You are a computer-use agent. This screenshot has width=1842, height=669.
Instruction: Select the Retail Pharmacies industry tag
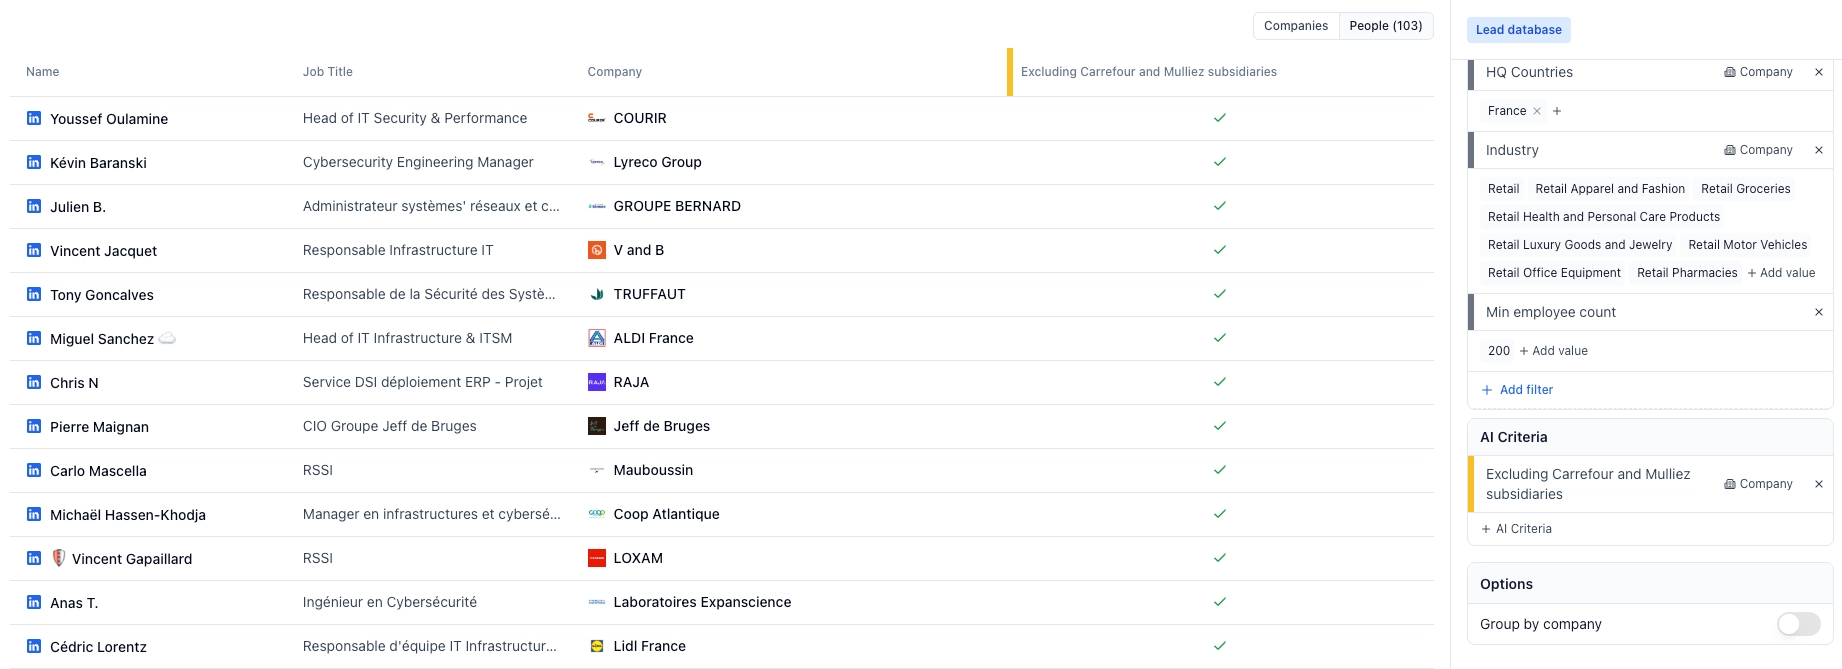1687,273
